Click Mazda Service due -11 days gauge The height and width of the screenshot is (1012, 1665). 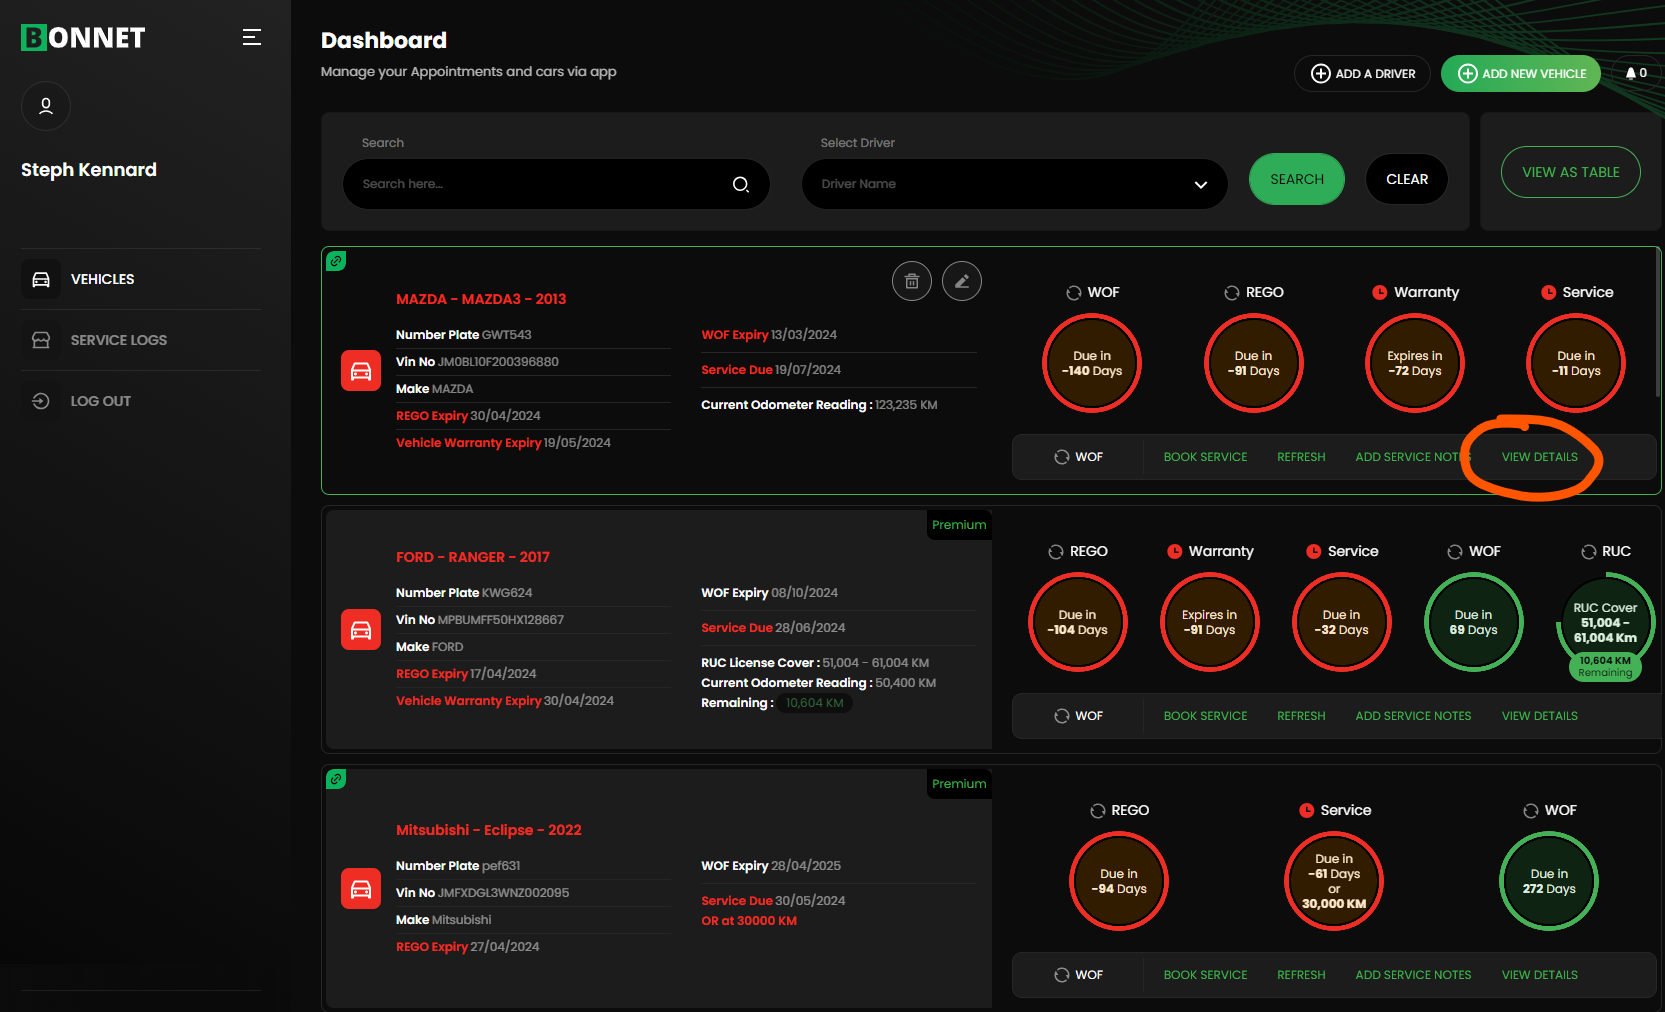tap(1576, 363)
